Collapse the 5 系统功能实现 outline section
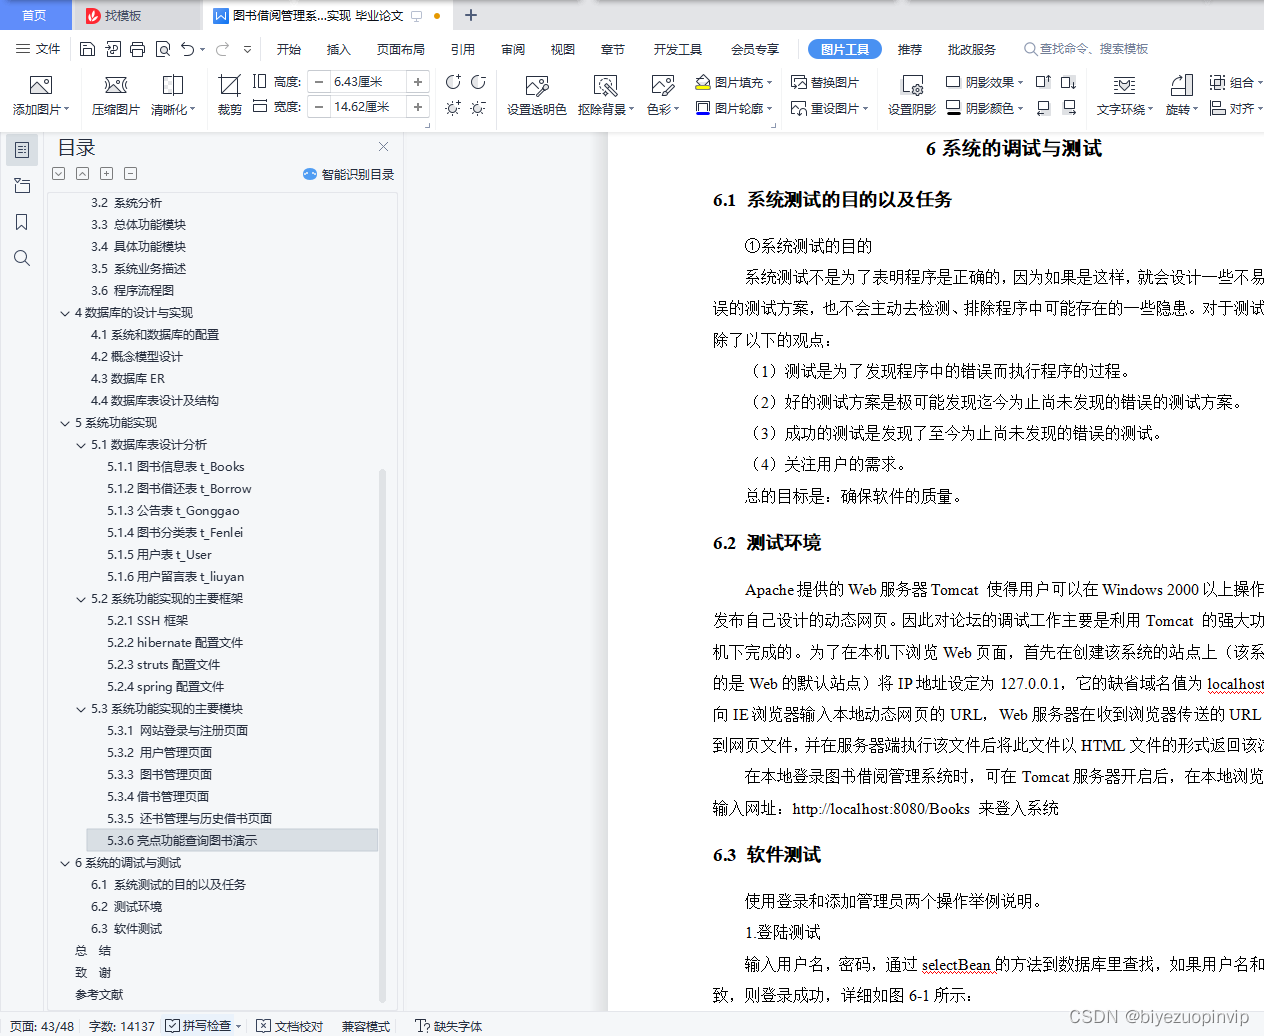This screenshot has height=1036, width=1264. (65, 422)
